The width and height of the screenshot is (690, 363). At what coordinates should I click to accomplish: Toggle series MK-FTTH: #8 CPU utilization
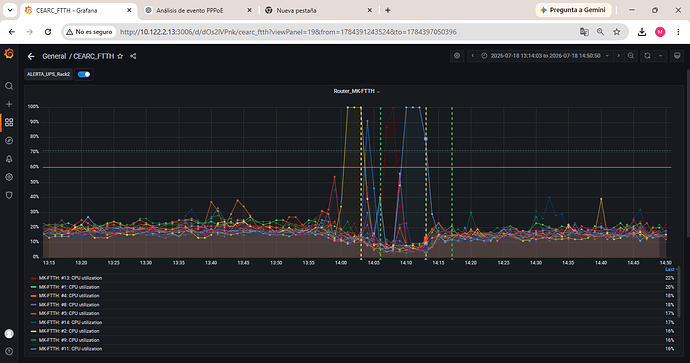pos(69,304)
